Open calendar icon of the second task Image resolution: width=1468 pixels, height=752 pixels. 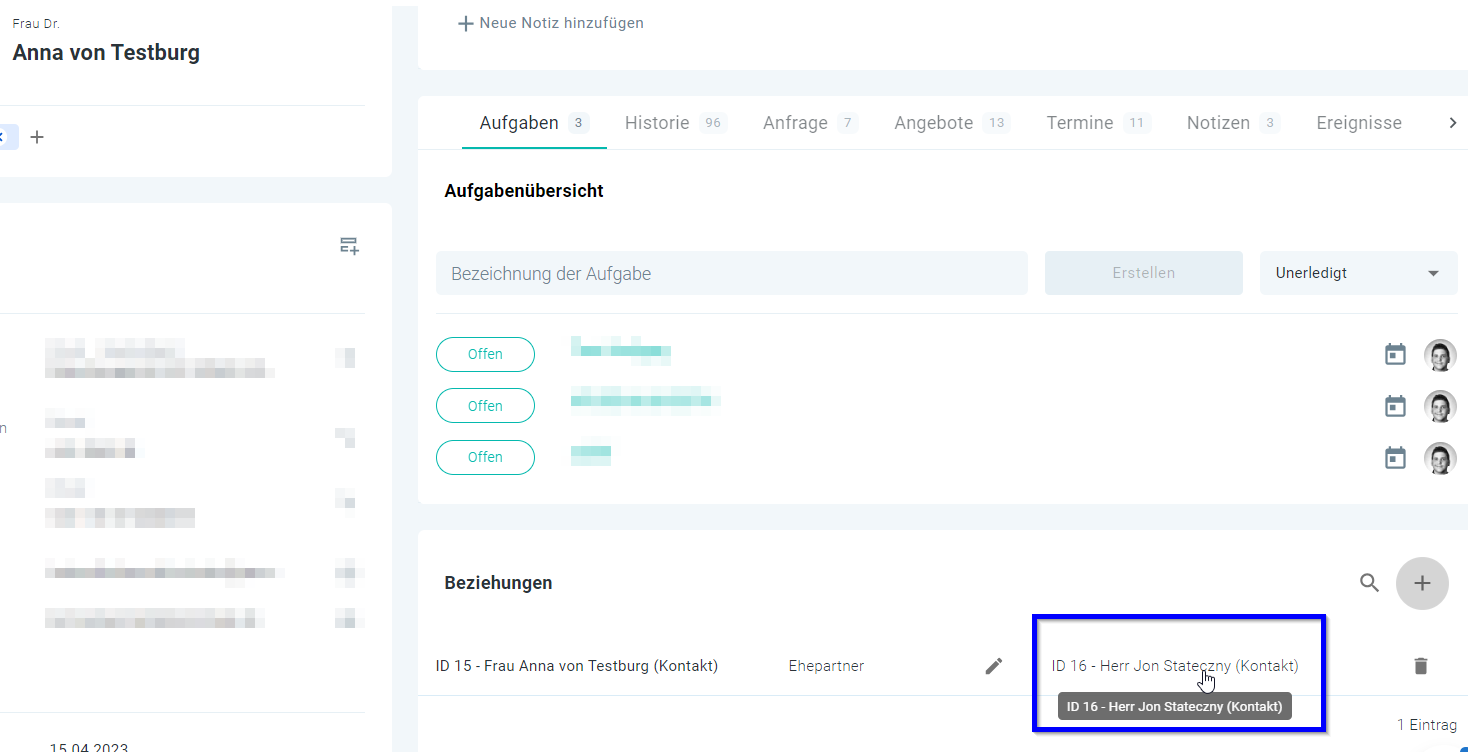coord(1394,406)
